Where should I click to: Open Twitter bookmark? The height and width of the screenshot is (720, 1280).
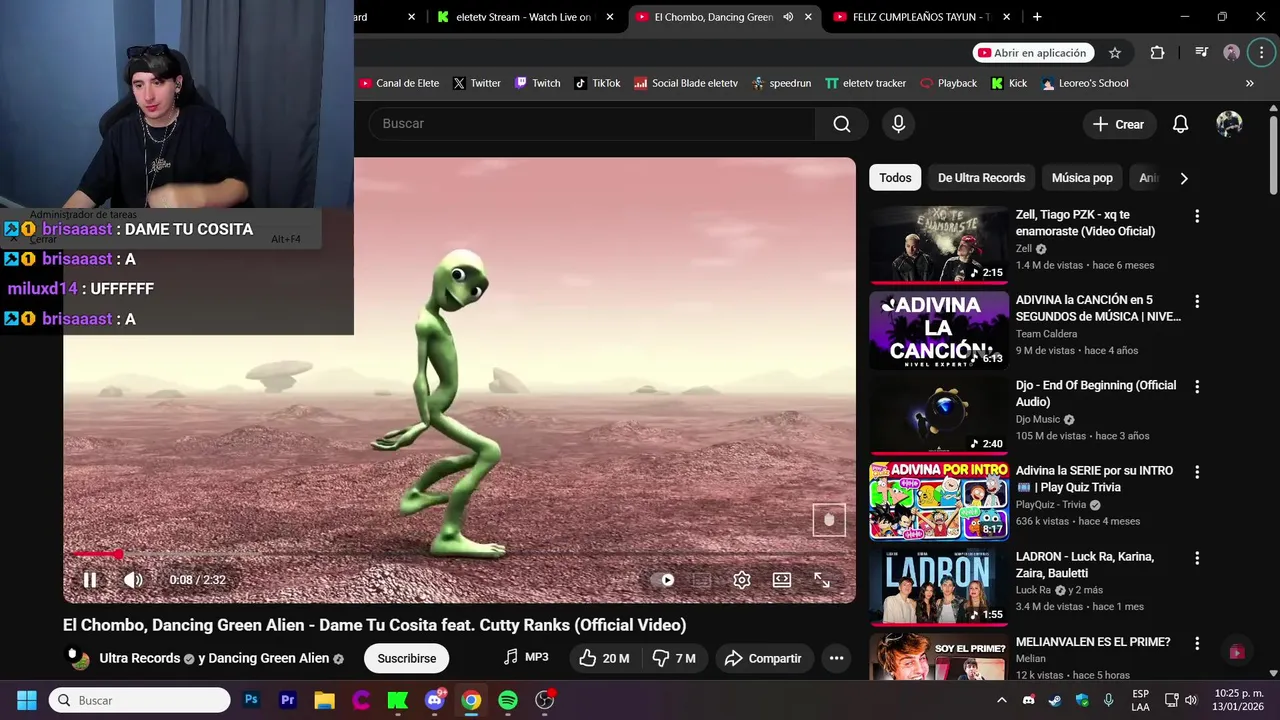point(476,83)
